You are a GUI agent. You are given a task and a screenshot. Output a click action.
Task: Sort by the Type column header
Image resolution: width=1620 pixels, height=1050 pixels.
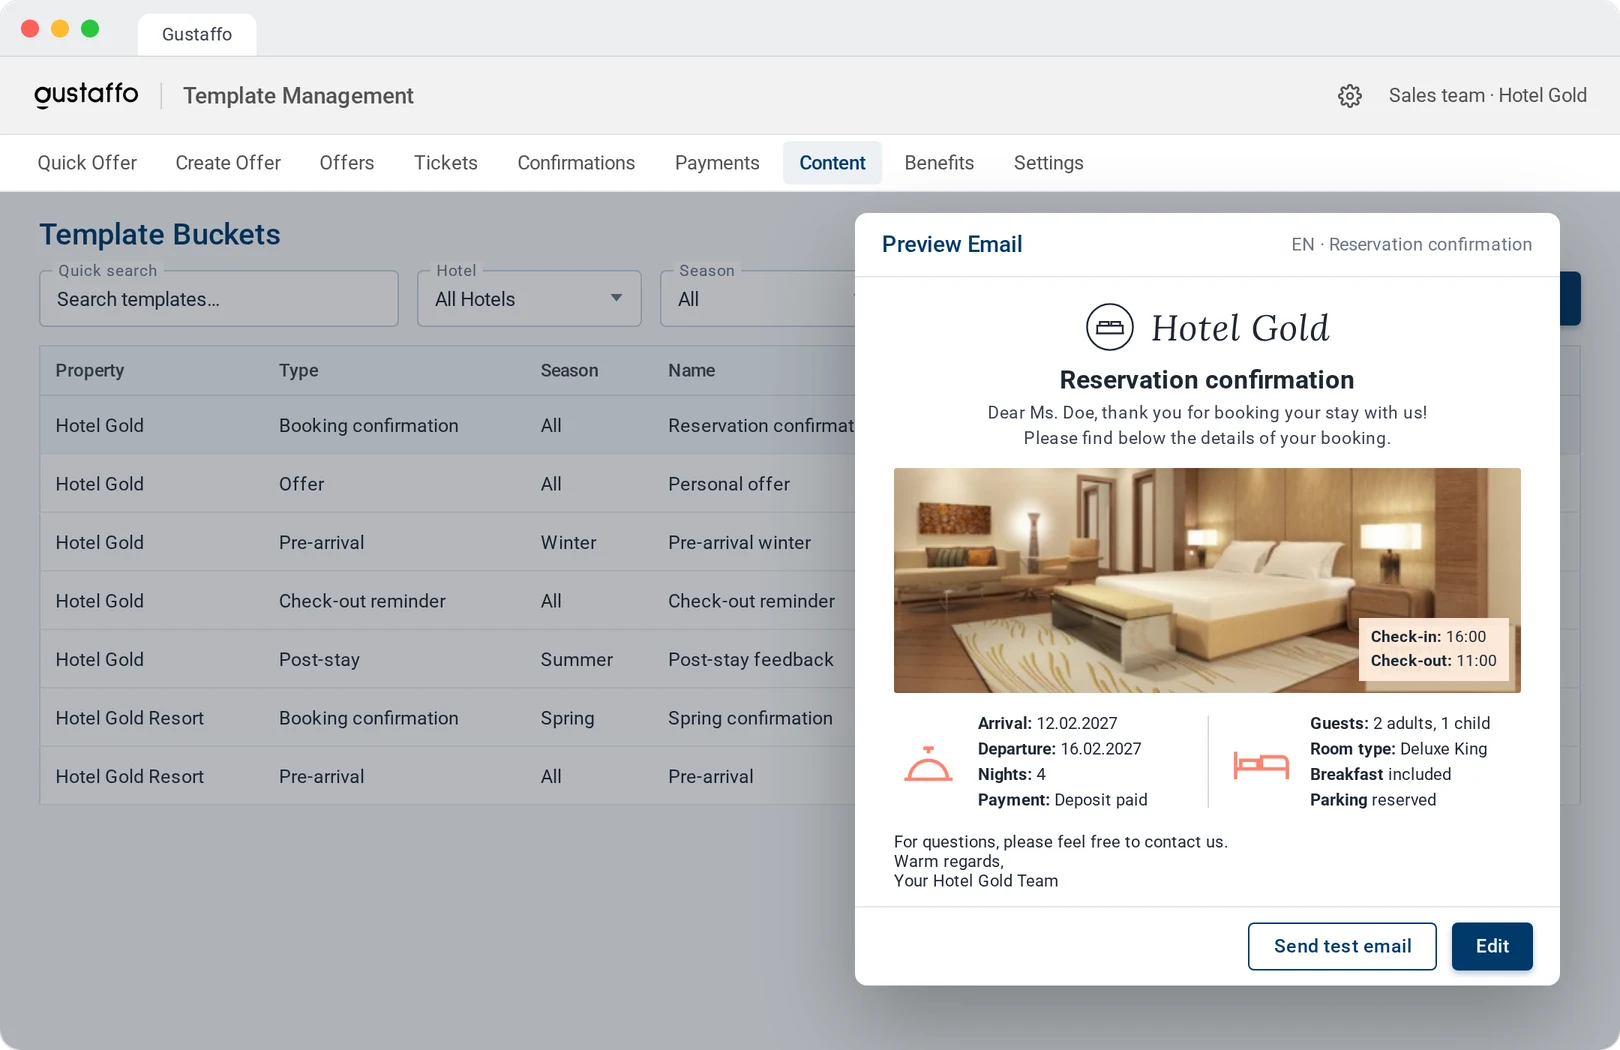(298, 370)
